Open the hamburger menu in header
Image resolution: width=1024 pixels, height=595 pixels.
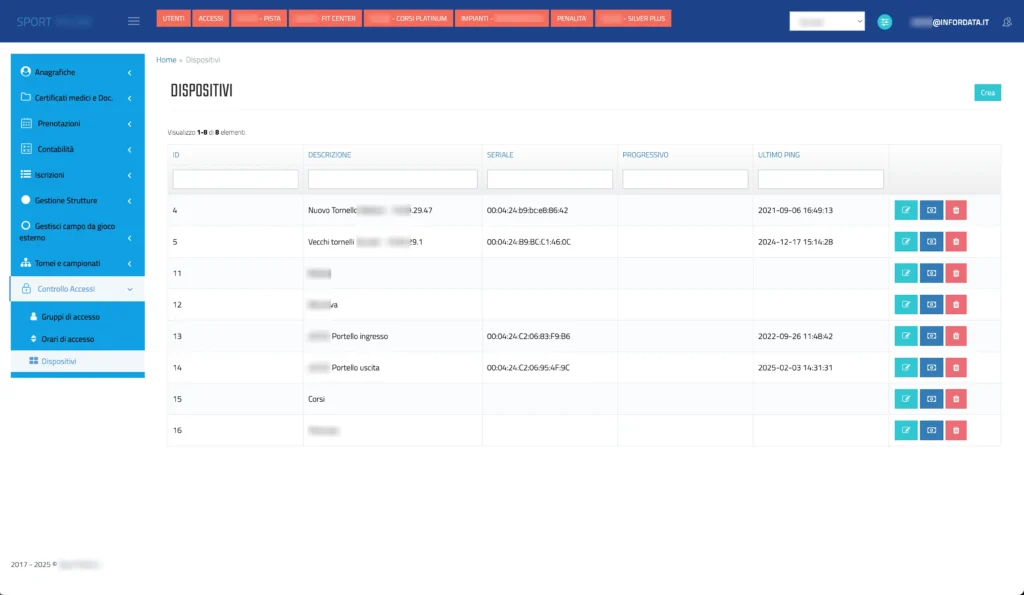coord(134,21)
